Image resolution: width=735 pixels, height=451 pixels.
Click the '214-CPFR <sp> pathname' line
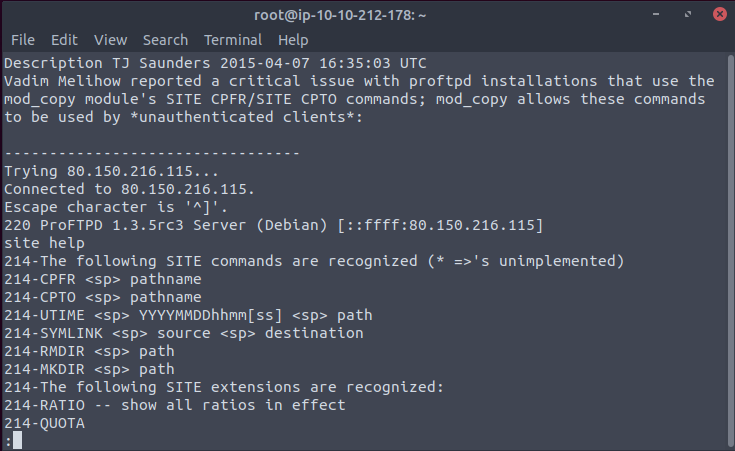click(103, 279)
